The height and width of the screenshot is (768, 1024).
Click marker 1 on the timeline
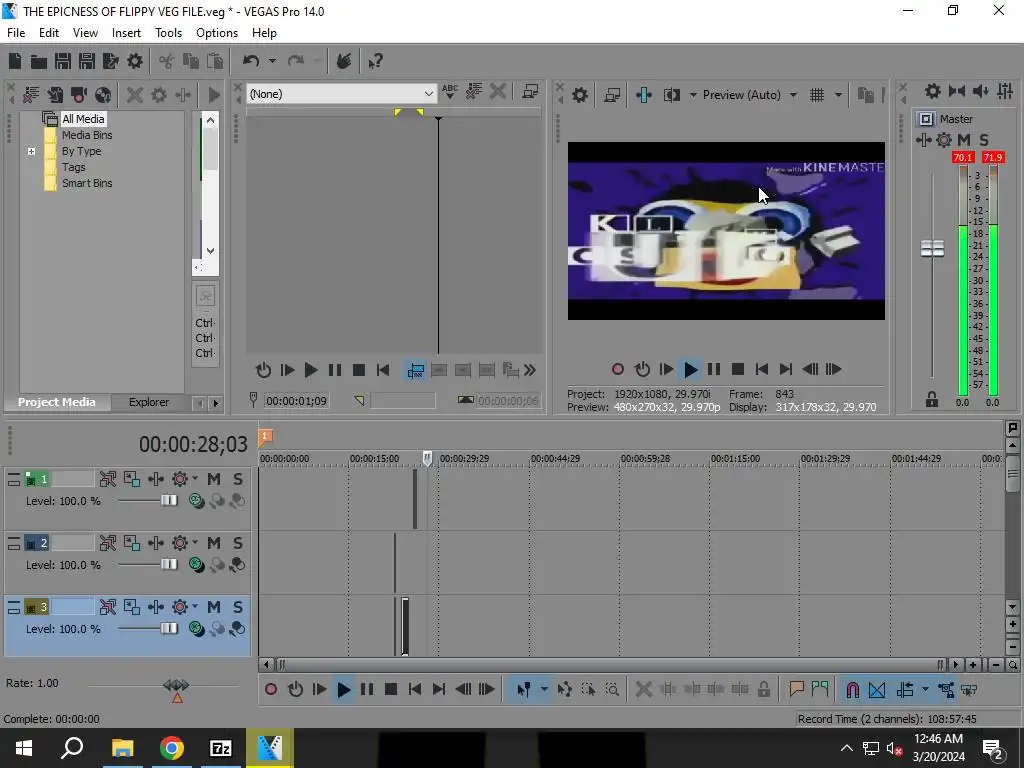(x=265, y=436)
